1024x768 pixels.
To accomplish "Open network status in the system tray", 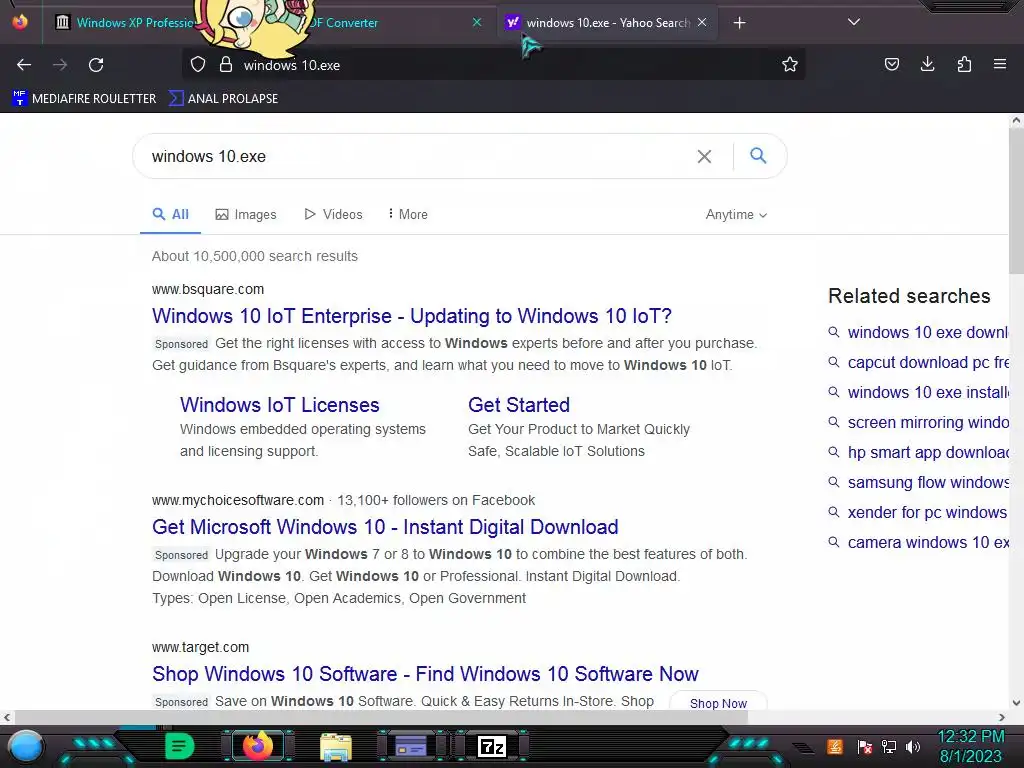I will [889, 746].
